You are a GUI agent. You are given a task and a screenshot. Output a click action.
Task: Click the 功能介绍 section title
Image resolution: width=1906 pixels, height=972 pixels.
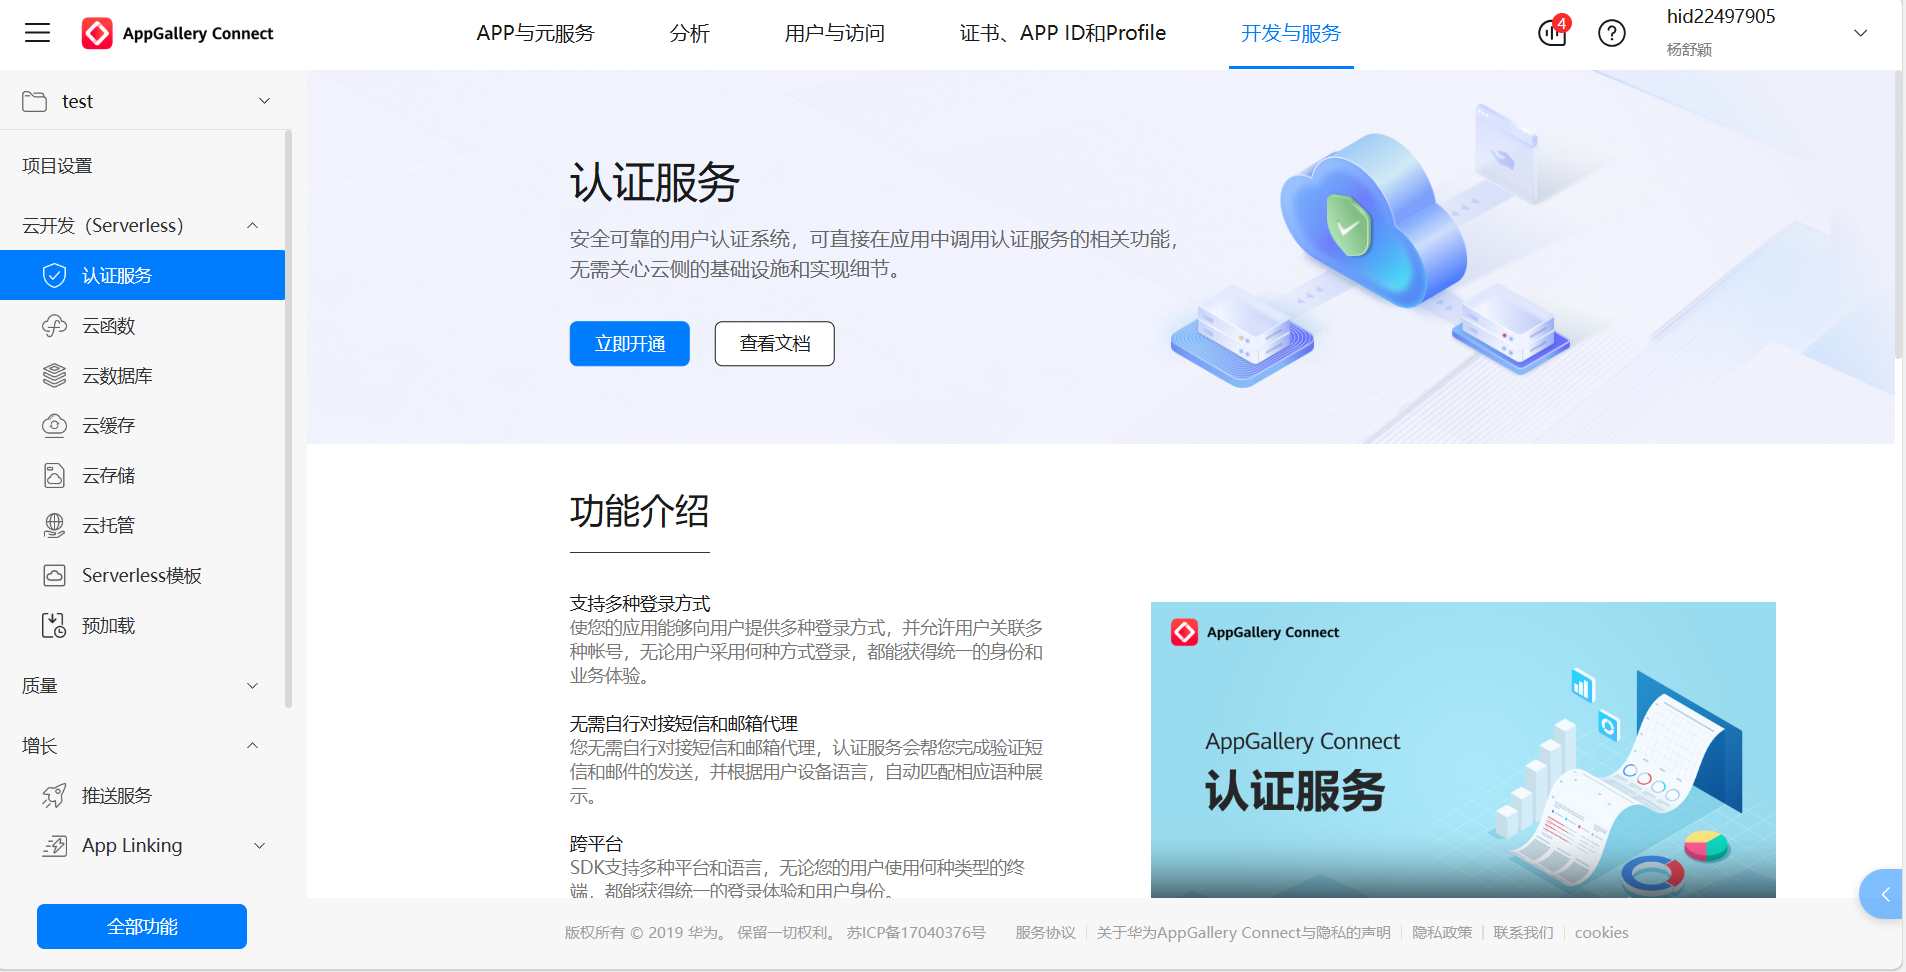(x=639, y=511)
